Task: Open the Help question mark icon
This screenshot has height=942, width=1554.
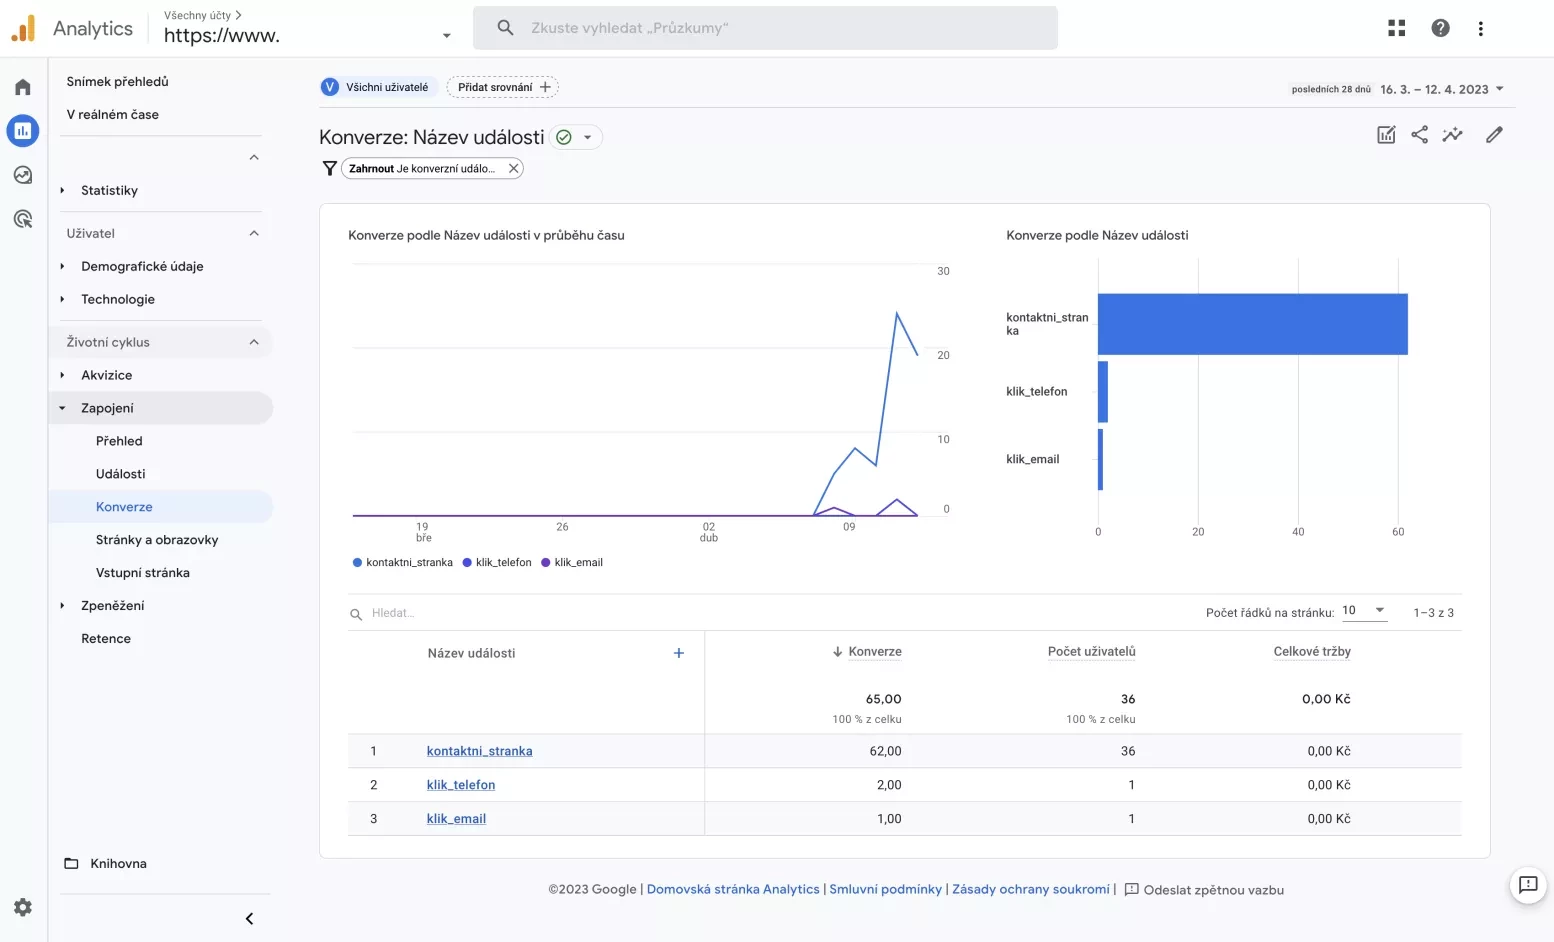Action: (1440, 28)
